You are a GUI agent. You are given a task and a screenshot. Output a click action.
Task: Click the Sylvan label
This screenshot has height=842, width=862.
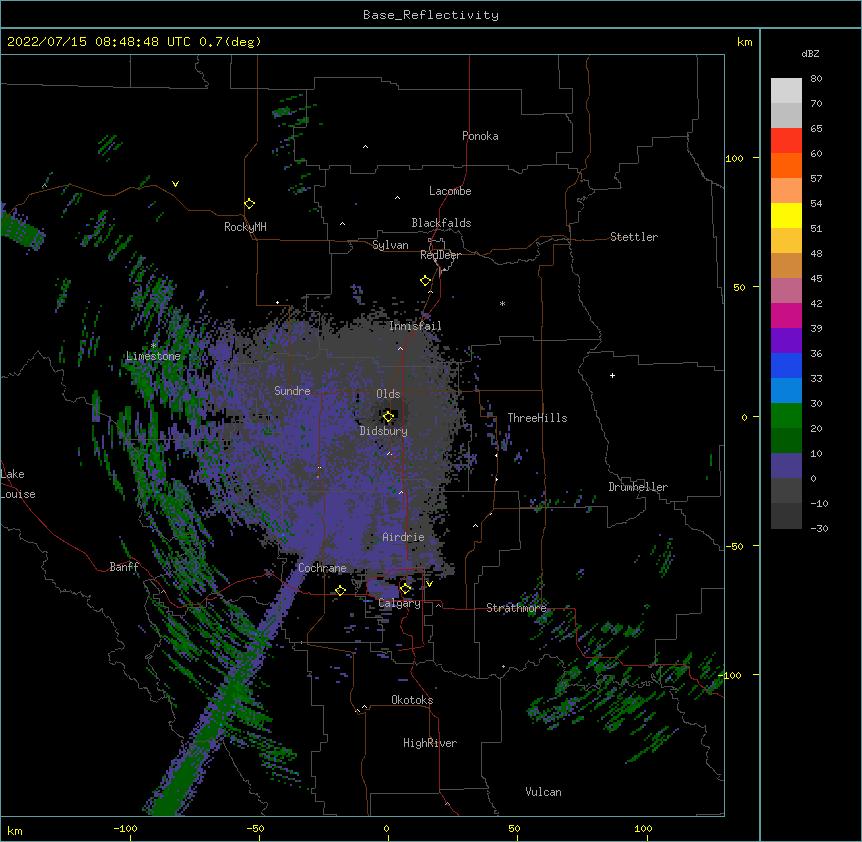tap(390, 245)
